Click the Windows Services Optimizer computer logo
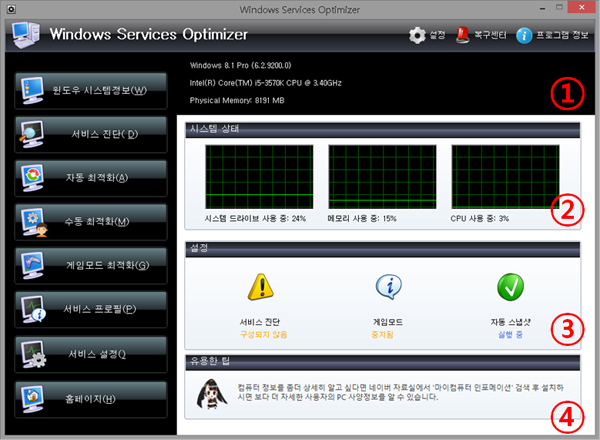Image resolution: width=600 pixels, height=440 pixels. pyautogui.click(x=26, y=34)
